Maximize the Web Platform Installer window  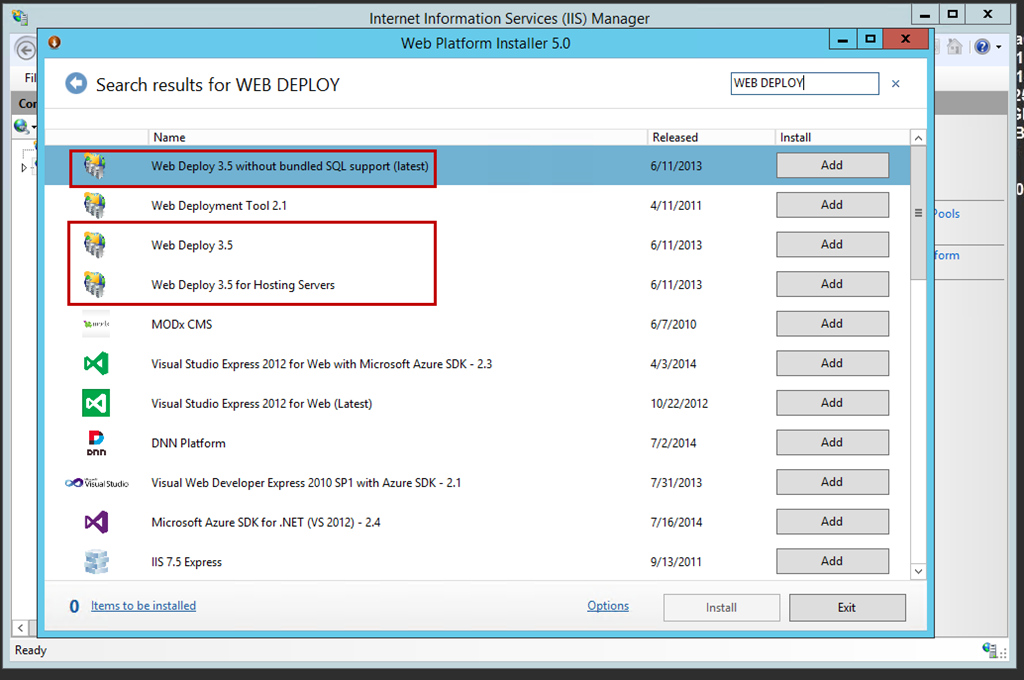870,40
